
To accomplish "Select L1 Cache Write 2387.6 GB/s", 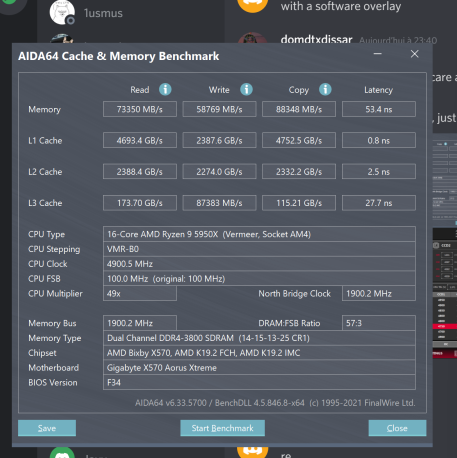I will (x=219, y=140).
